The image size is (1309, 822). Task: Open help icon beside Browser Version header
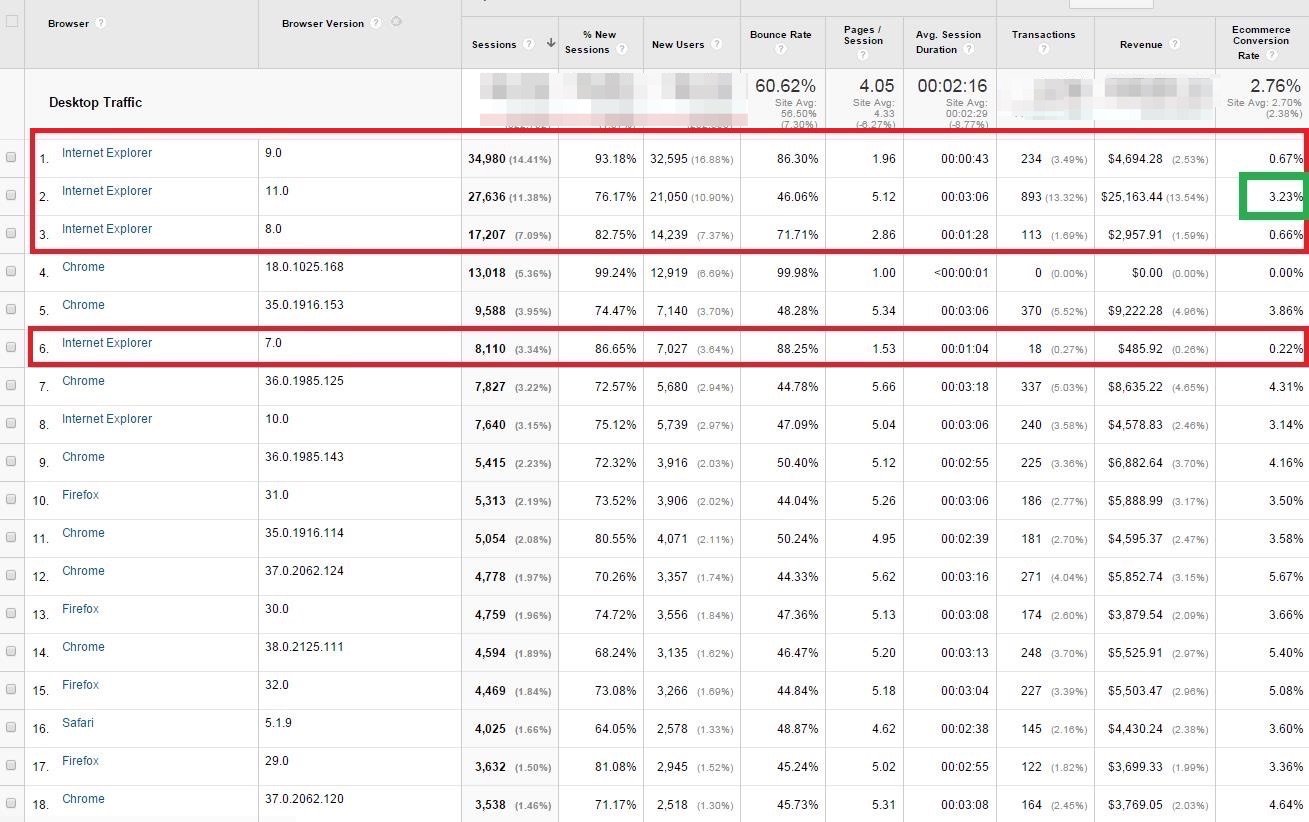coord(375,23)
